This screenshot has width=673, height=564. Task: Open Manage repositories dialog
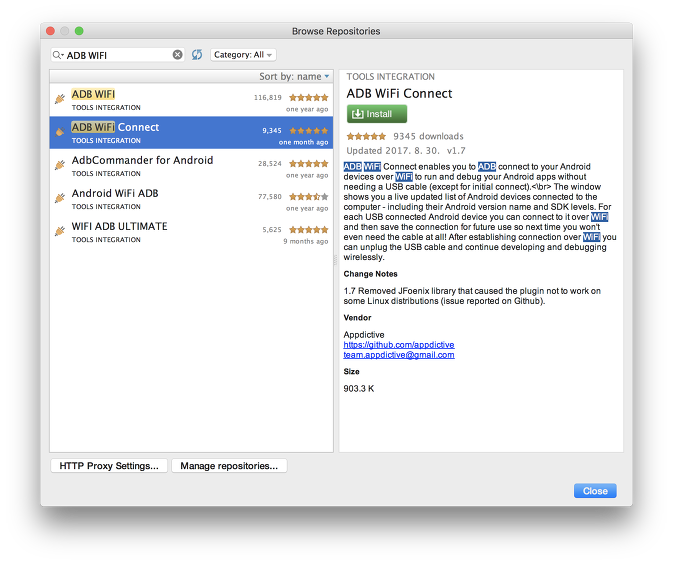click(229, 466)
